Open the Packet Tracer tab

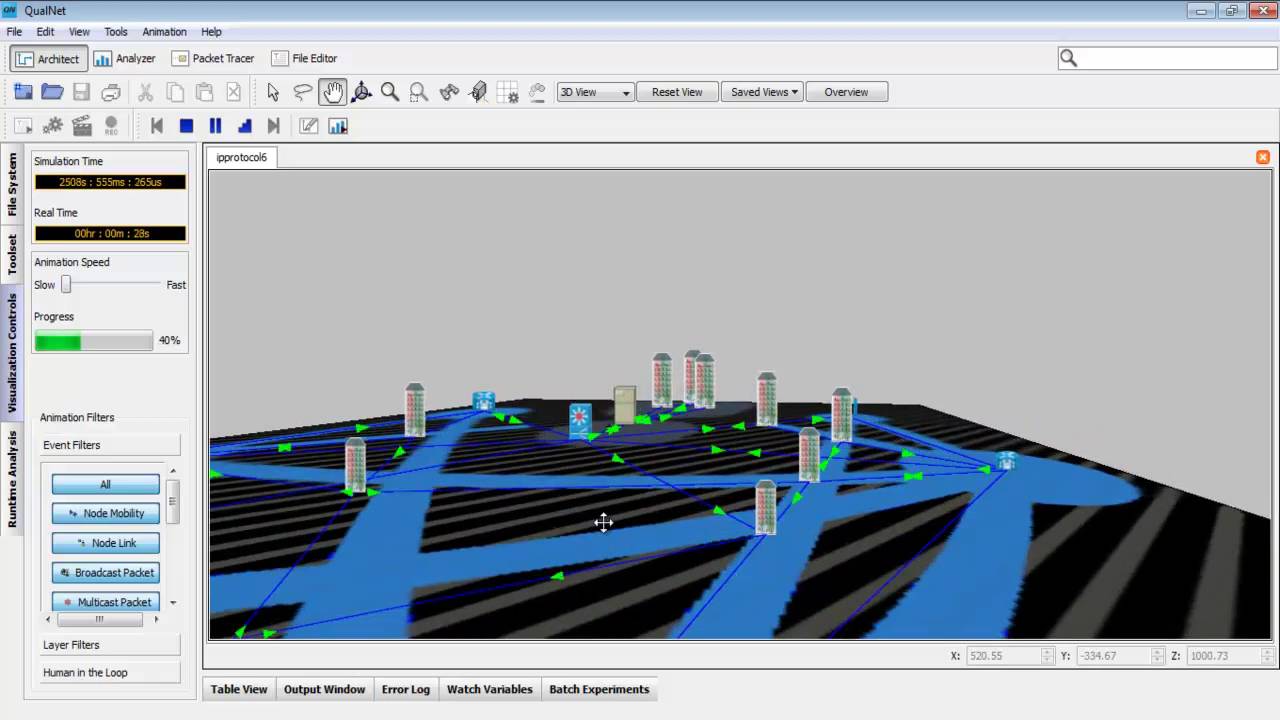coord(212,59)
